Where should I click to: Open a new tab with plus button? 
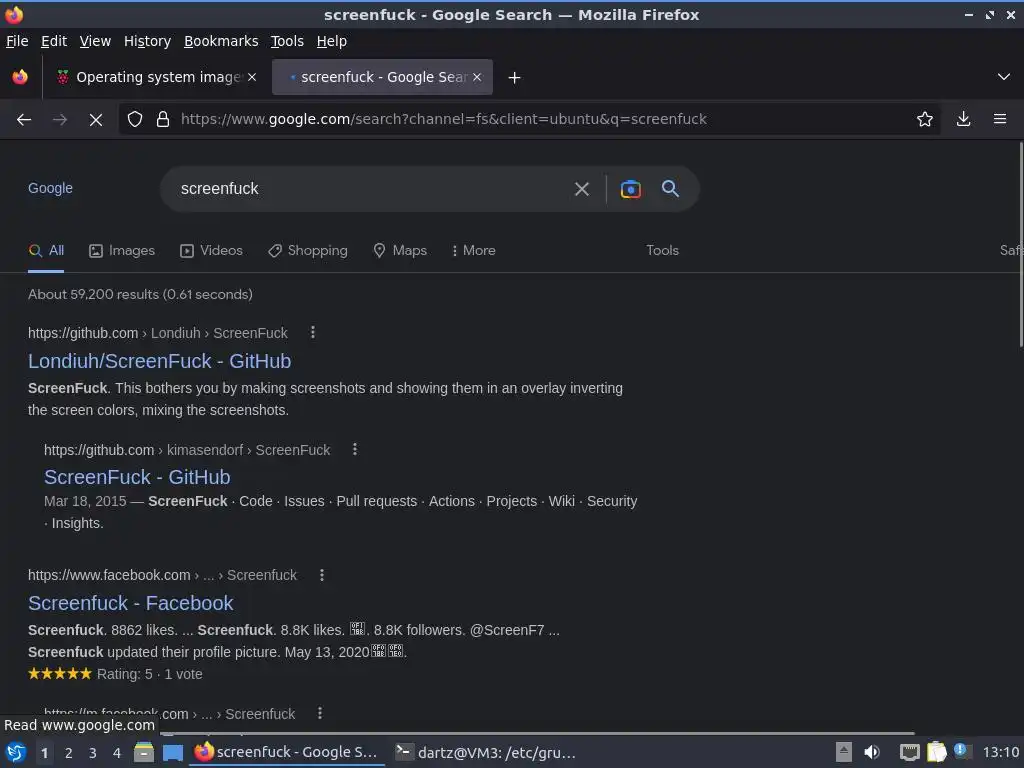[x=515, y=78]
